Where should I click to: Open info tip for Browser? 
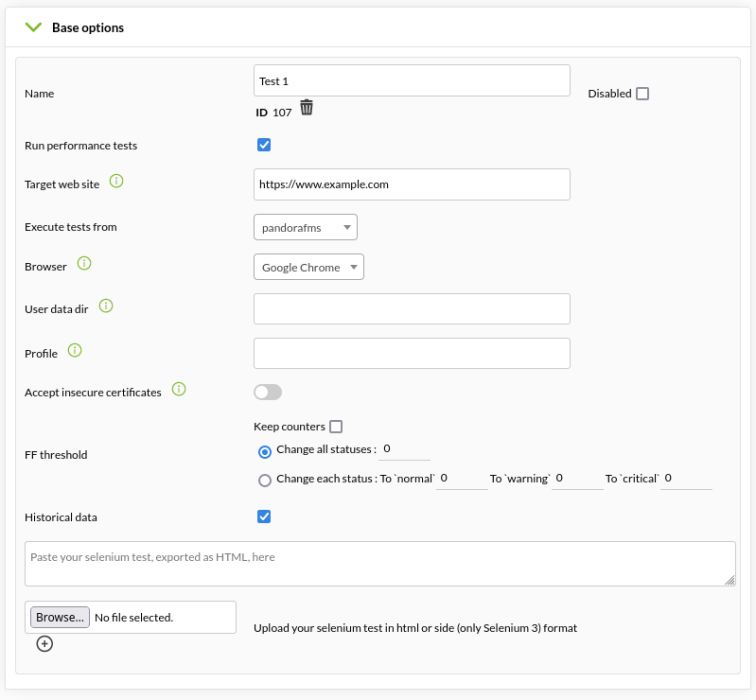(84, 263)
